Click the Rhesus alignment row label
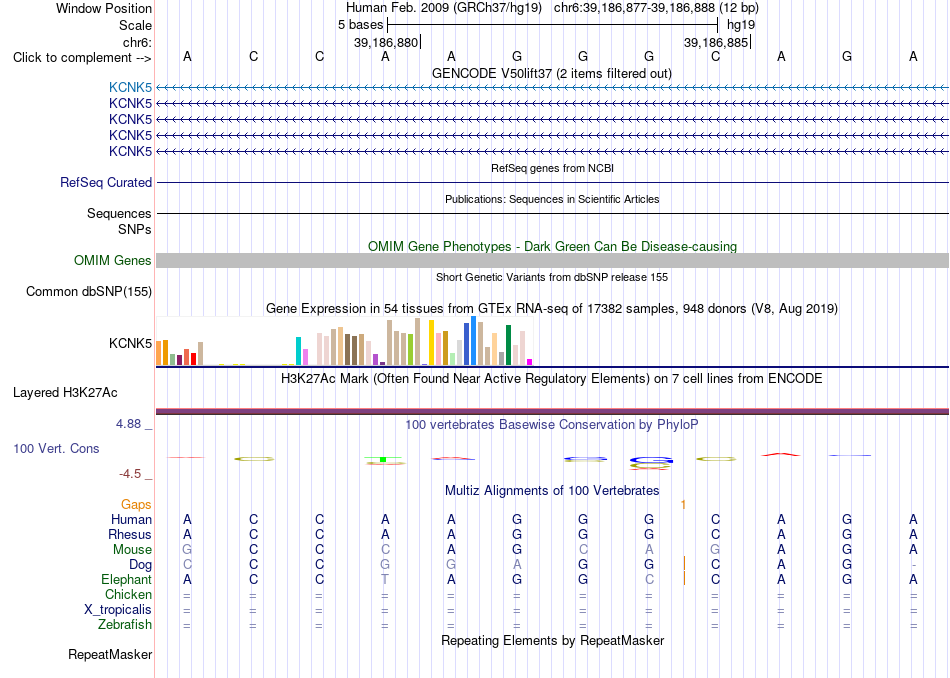950x678 pixels. [130, 534]
